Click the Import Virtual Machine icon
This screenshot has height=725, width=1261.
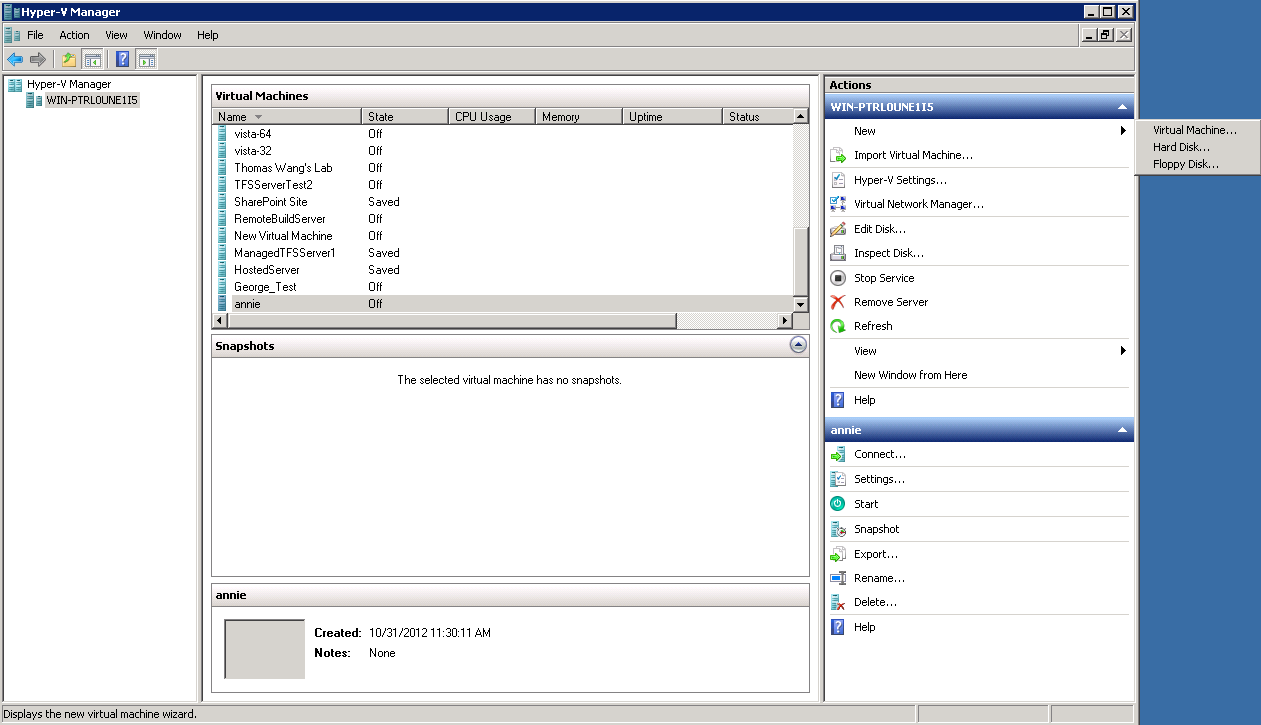(838, 156)
